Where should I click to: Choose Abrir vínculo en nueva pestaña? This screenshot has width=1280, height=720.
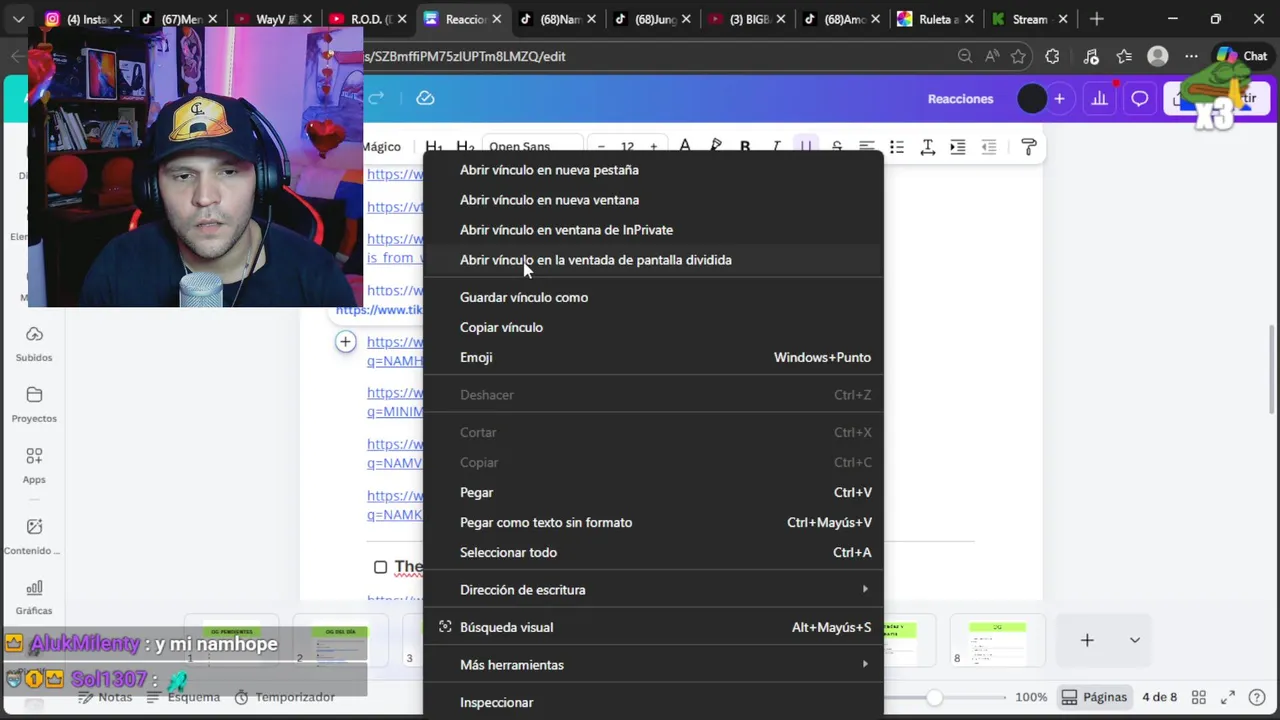pyautogui.click(x=654, y=170)
